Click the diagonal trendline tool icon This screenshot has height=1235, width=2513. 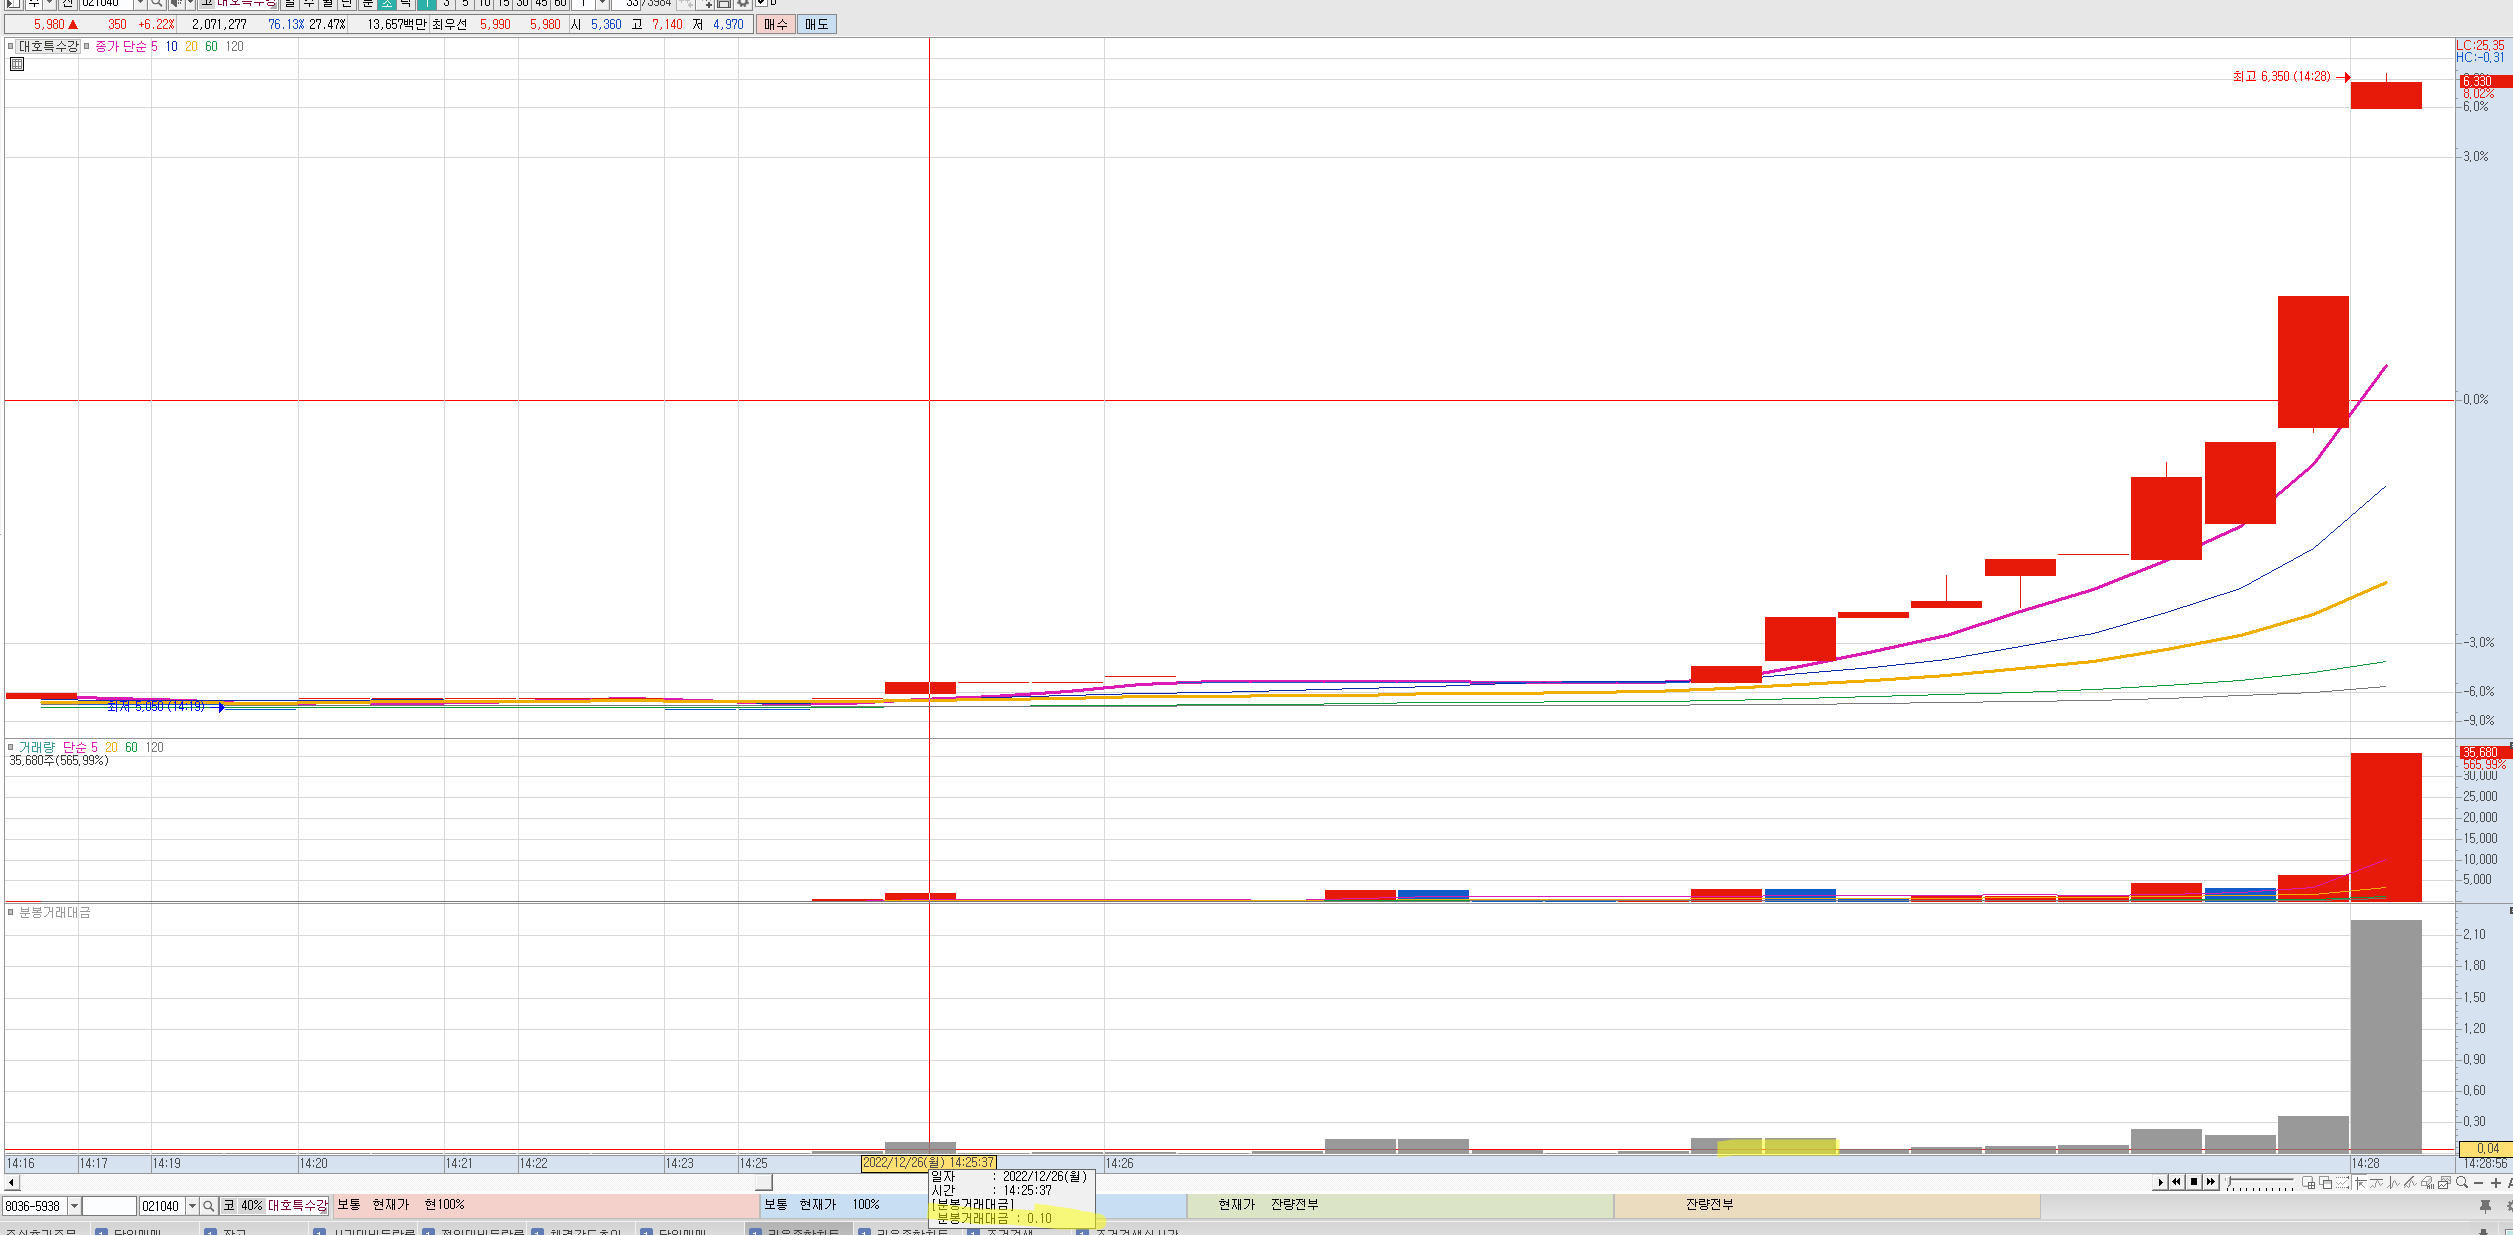pos(2410,1183)
